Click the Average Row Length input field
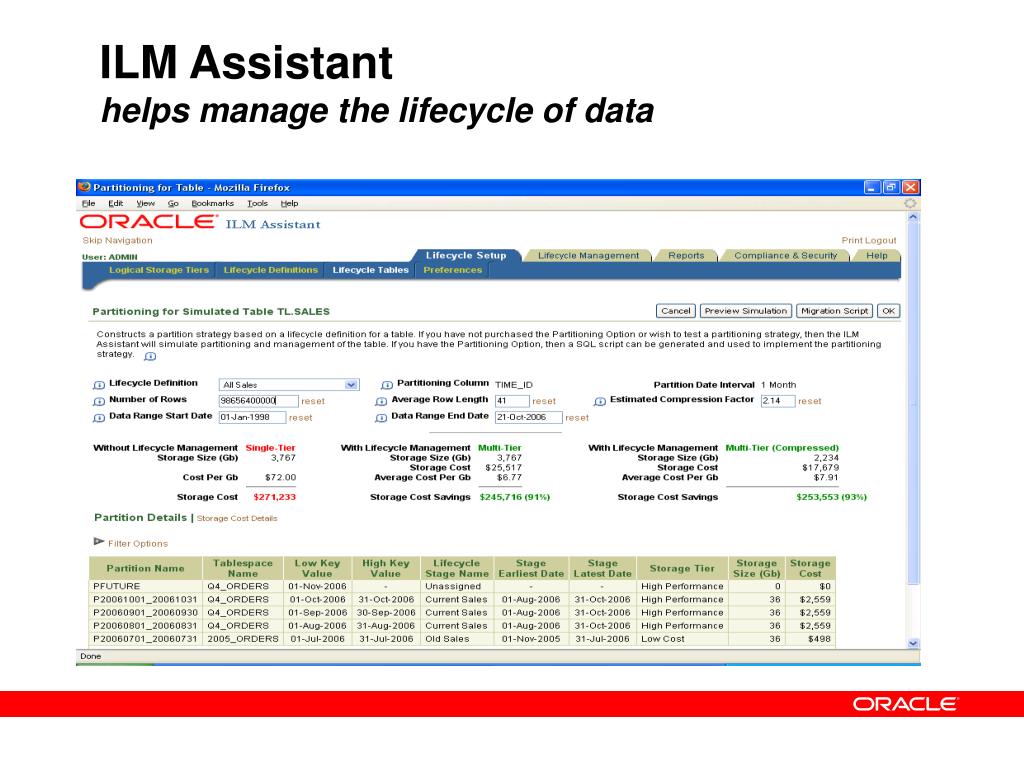This screenshot has height=768, width=1024. click(x=512, y=401)
